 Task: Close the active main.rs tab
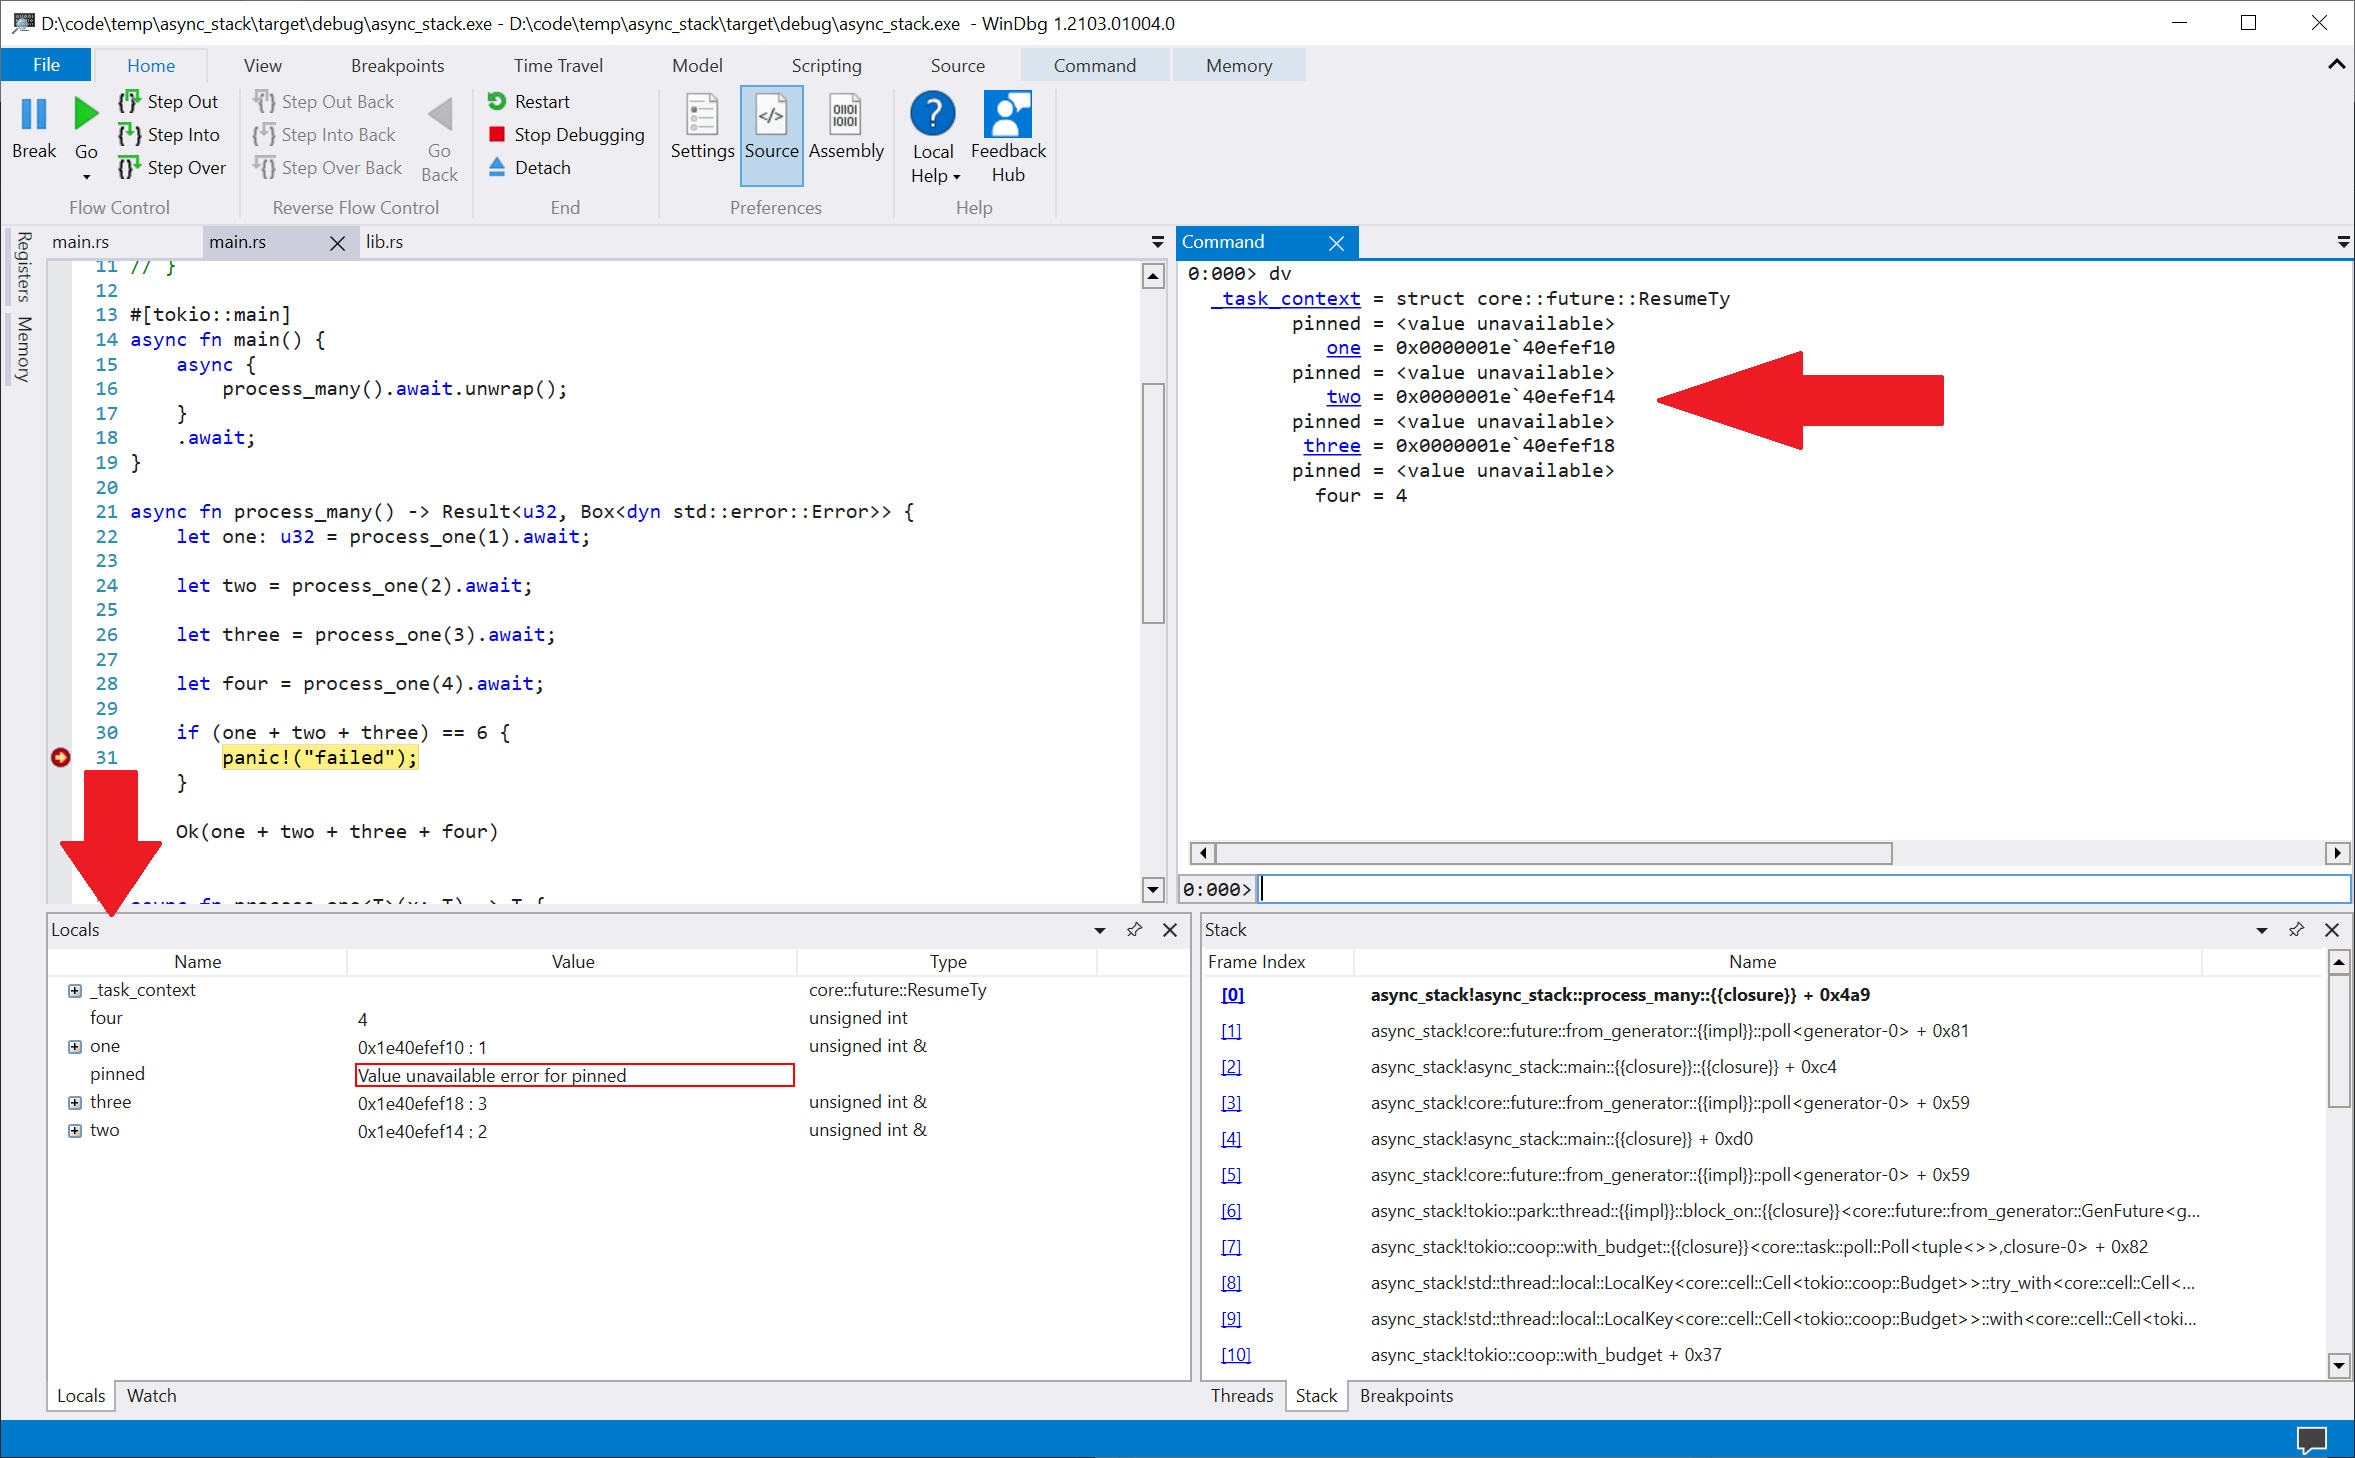pos(338,243)
